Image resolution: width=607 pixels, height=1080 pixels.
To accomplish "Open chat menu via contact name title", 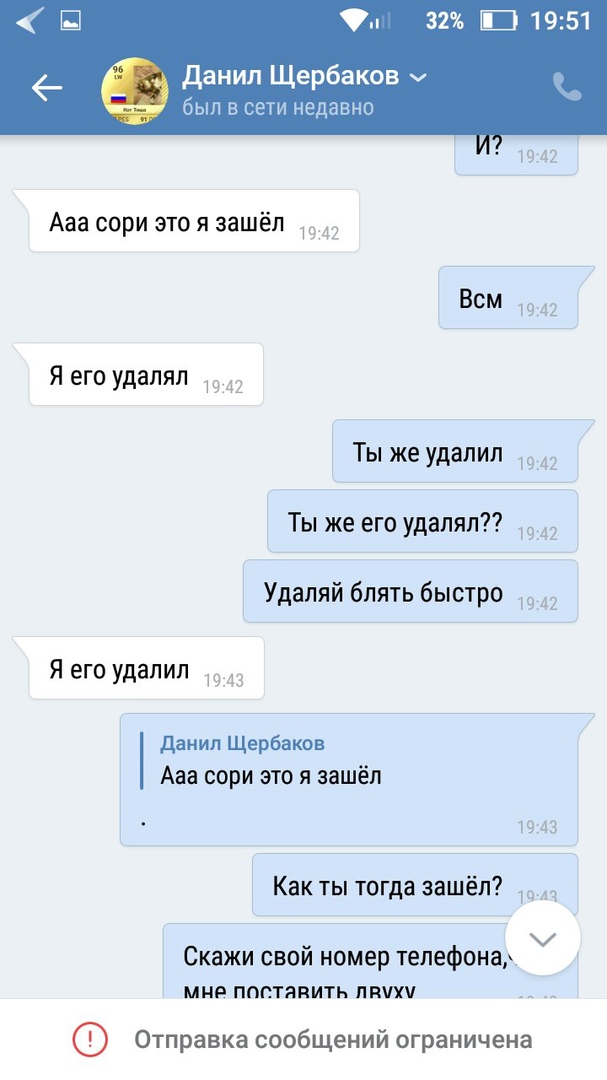I will pos(290,76).
